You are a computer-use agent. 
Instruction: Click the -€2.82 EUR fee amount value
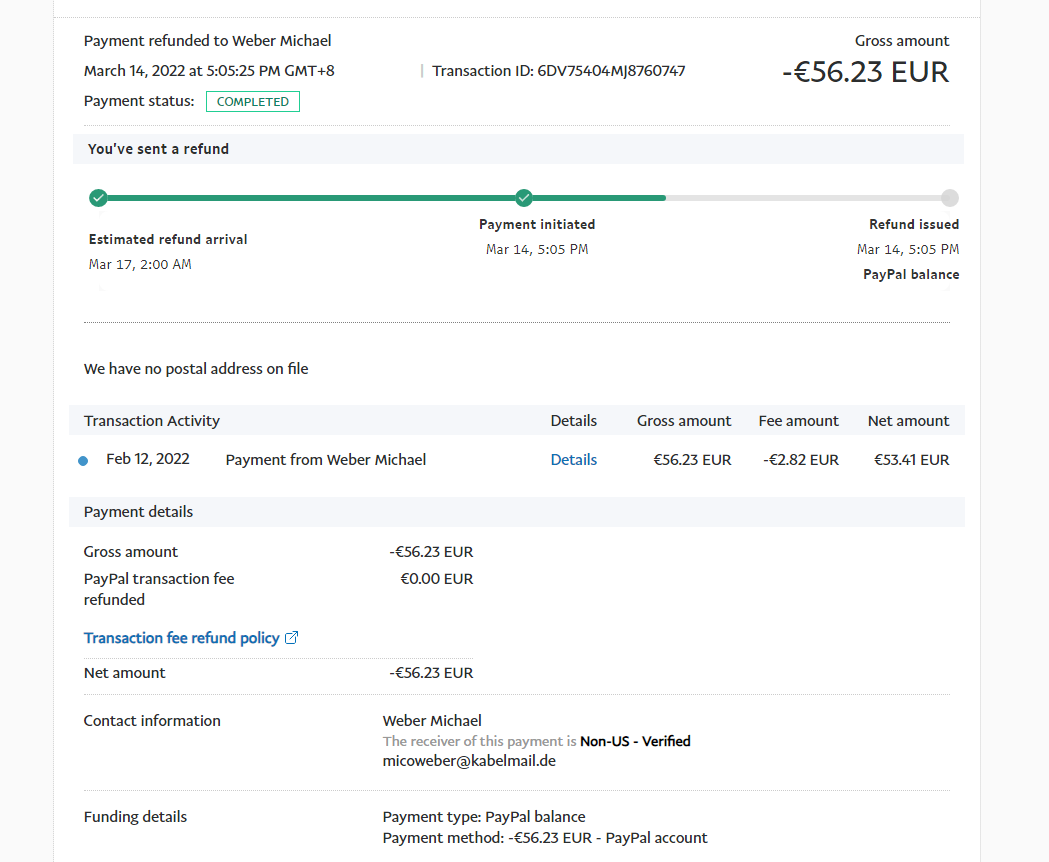tap(801, 460)
